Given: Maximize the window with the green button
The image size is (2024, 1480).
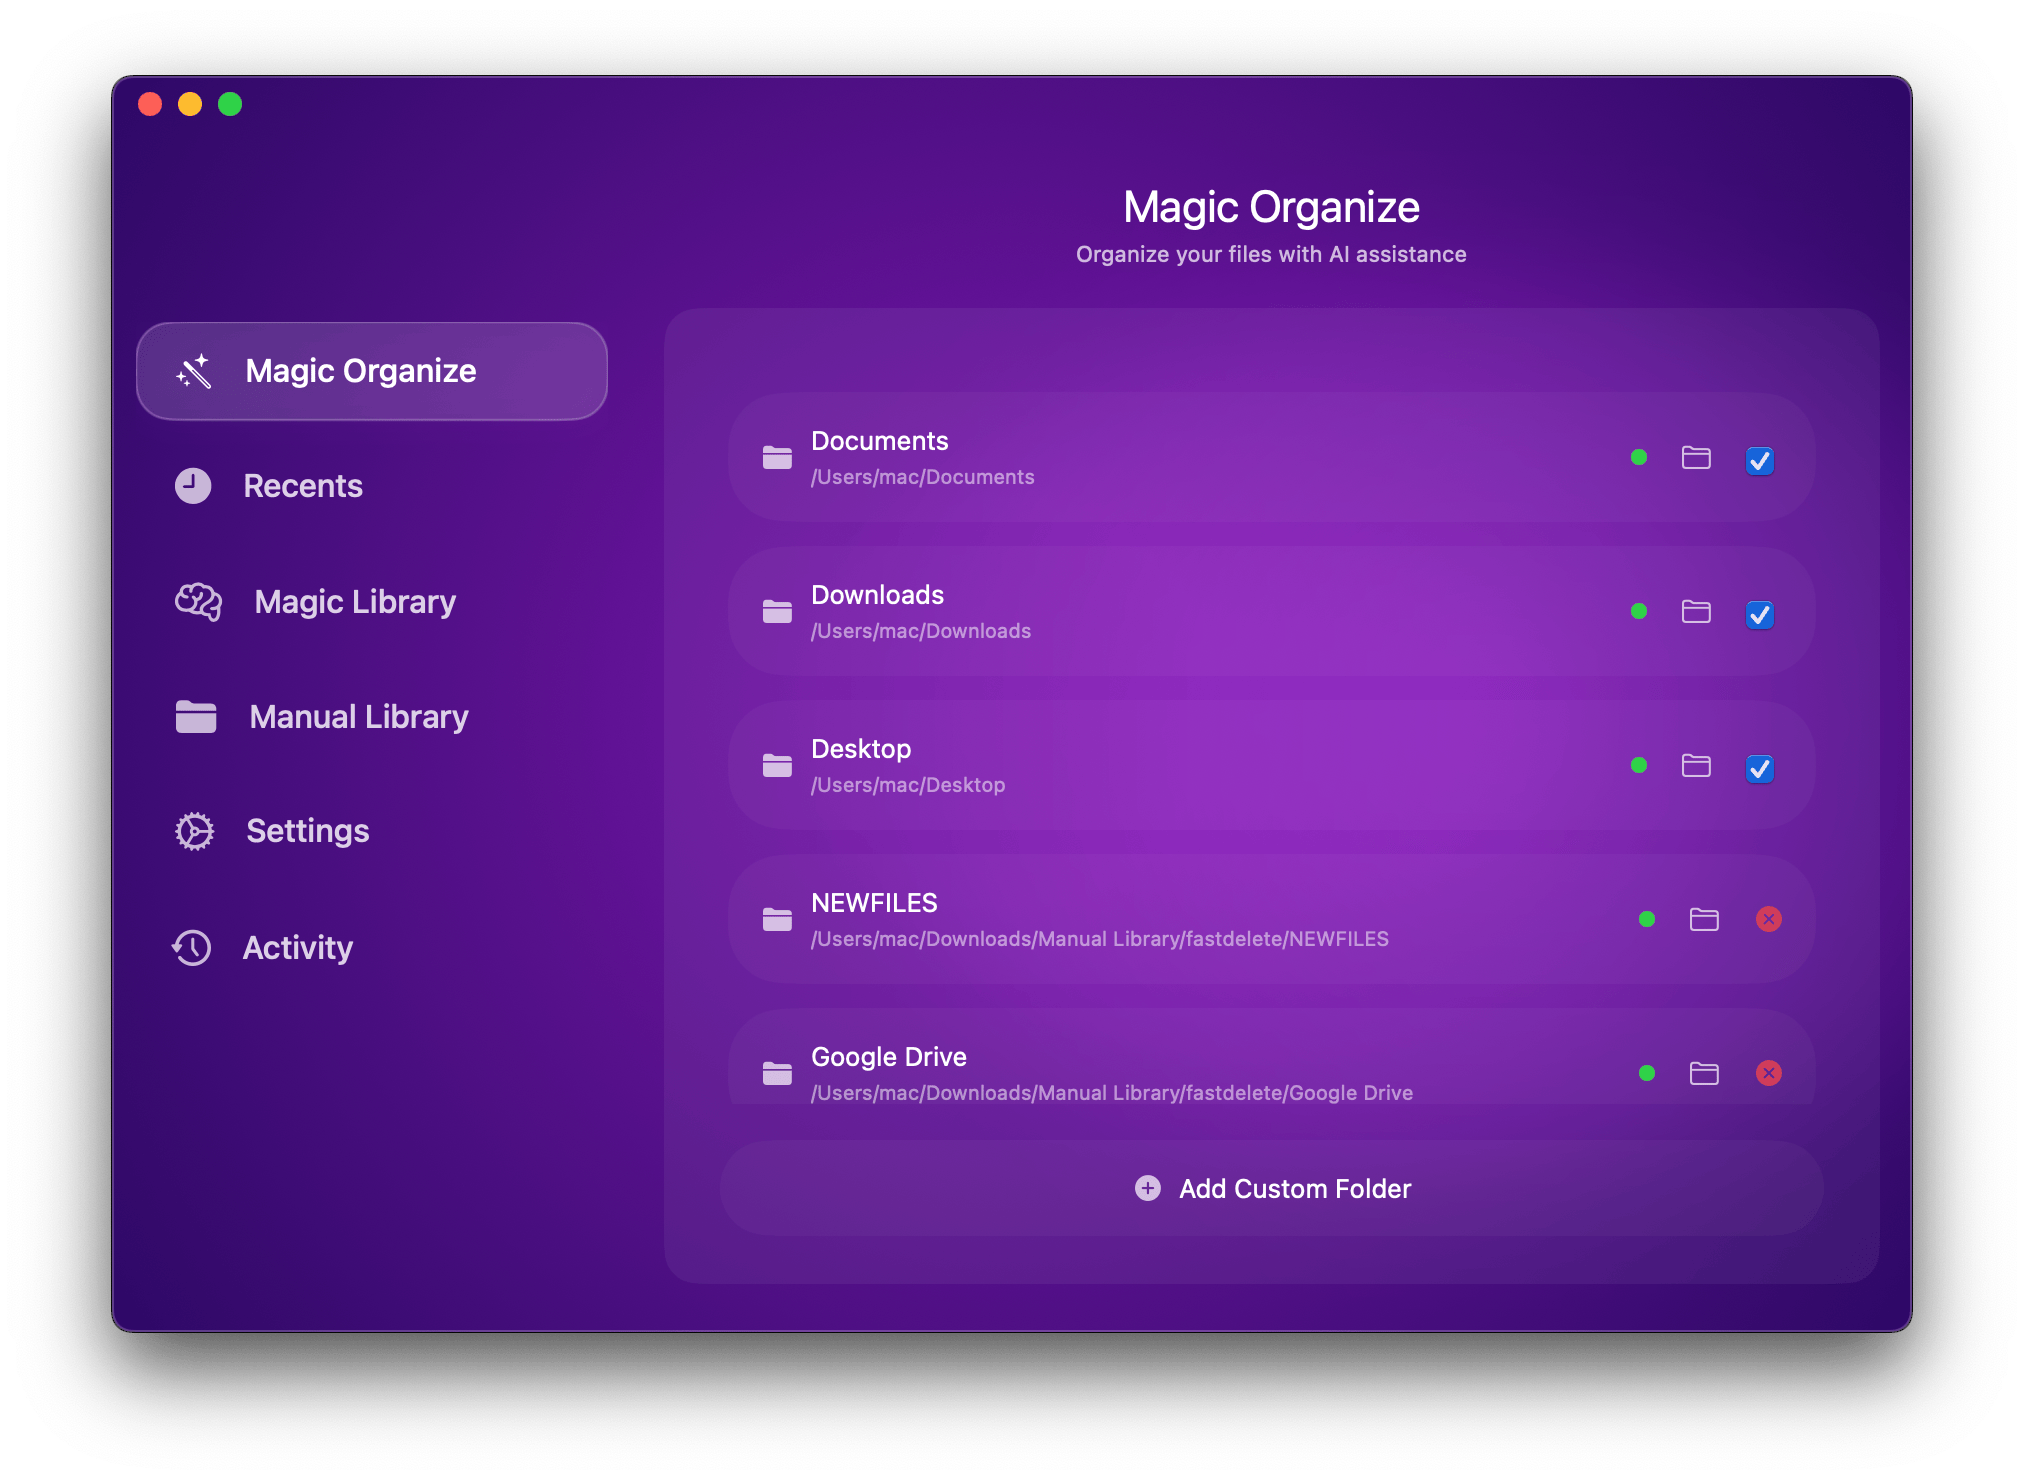Looking at the screenshot, I should [230, 104].
